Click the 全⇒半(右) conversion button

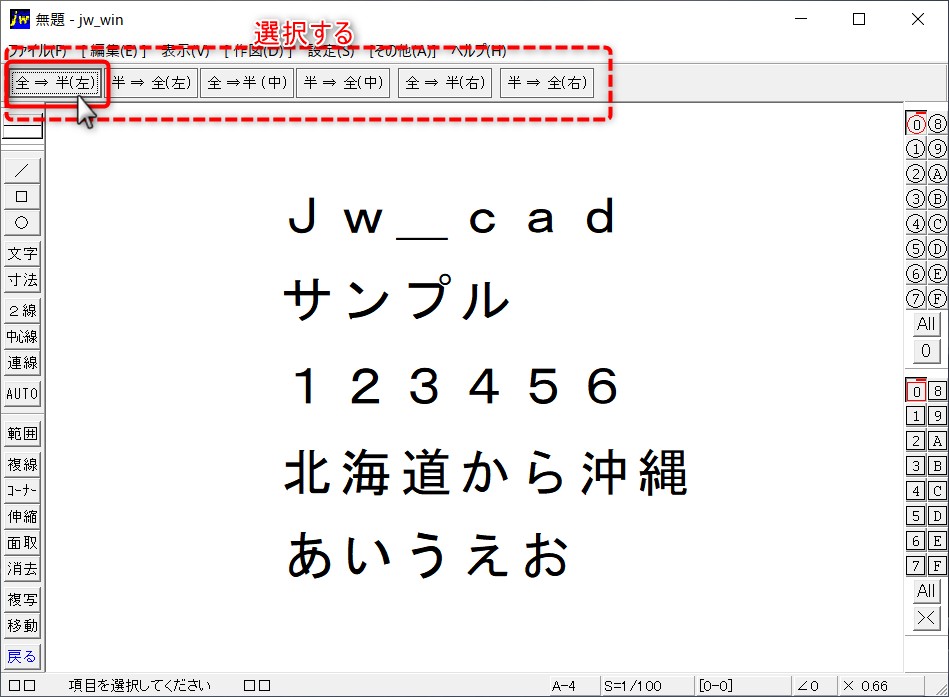[445, 83]
